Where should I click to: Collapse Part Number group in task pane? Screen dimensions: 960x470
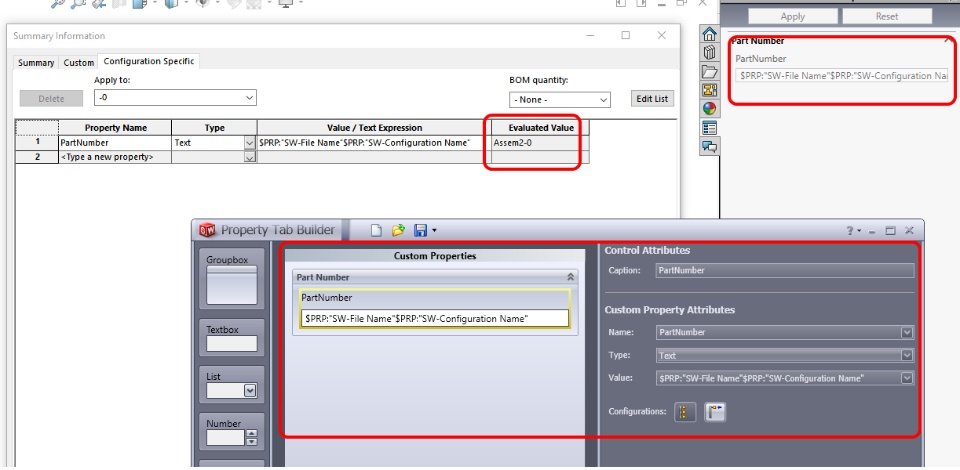[x=948, y=41]
